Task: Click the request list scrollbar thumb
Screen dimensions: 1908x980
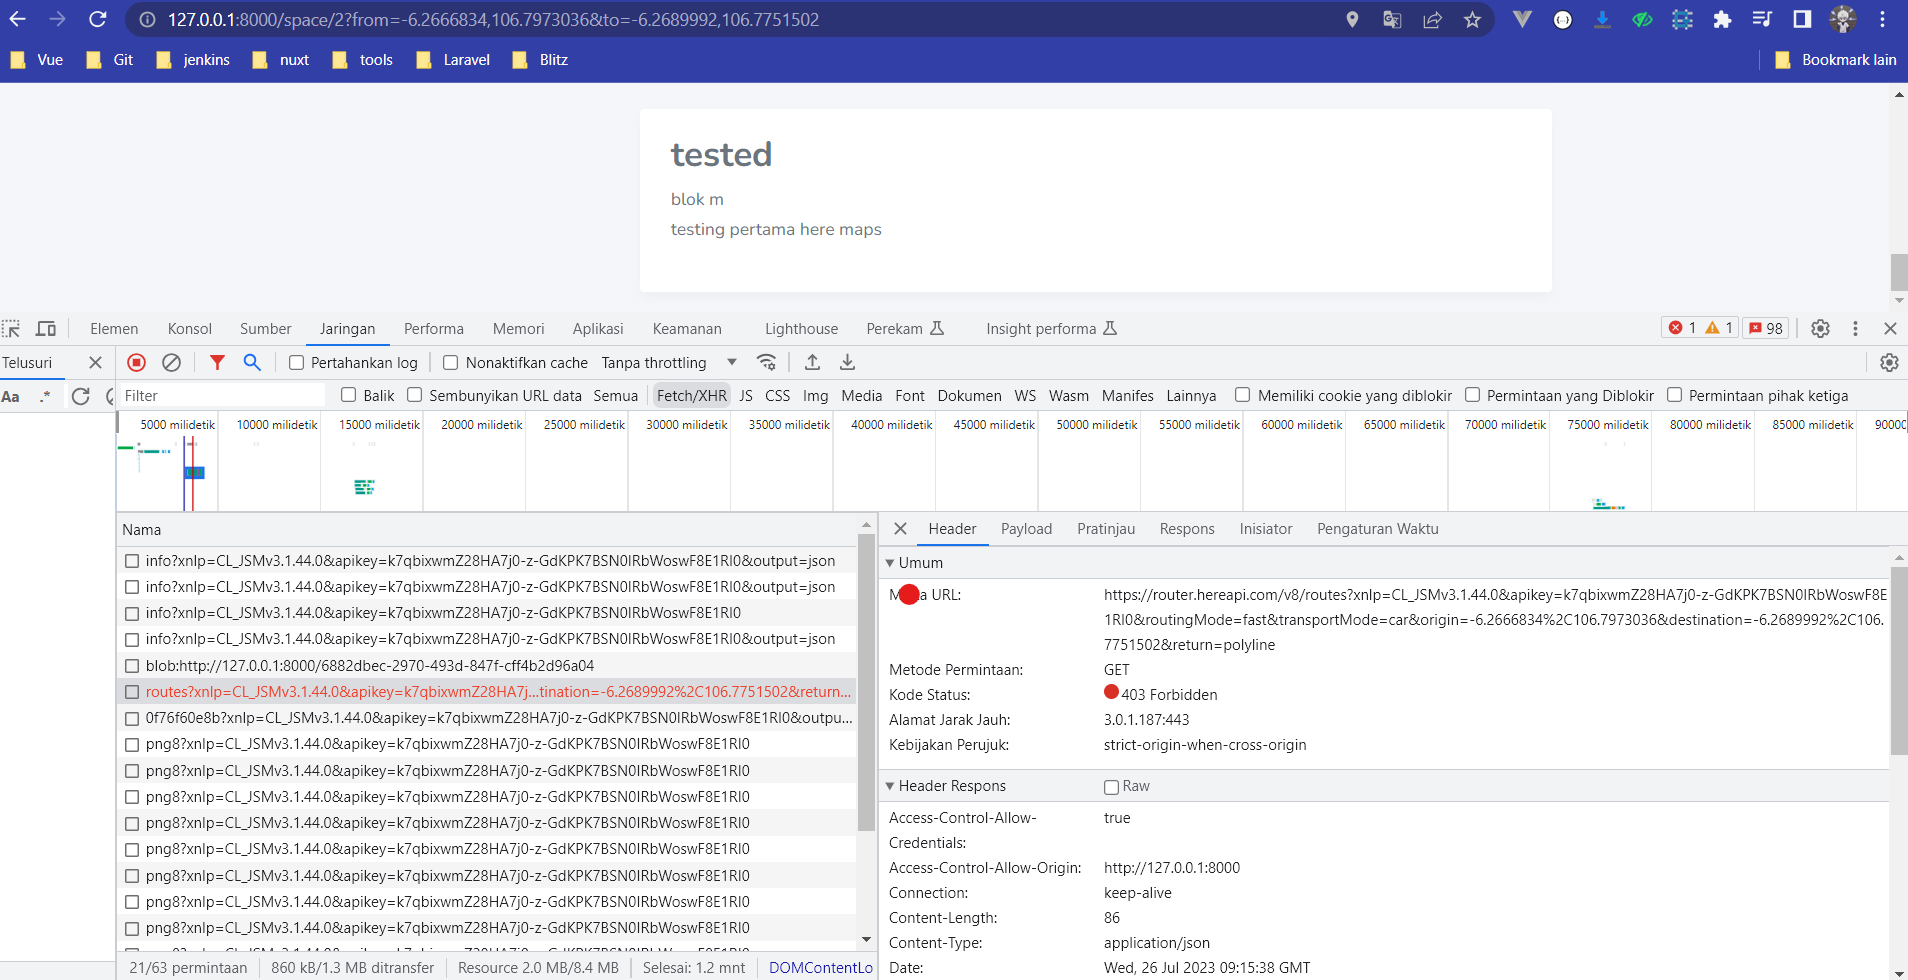Action: pos(866,682)
